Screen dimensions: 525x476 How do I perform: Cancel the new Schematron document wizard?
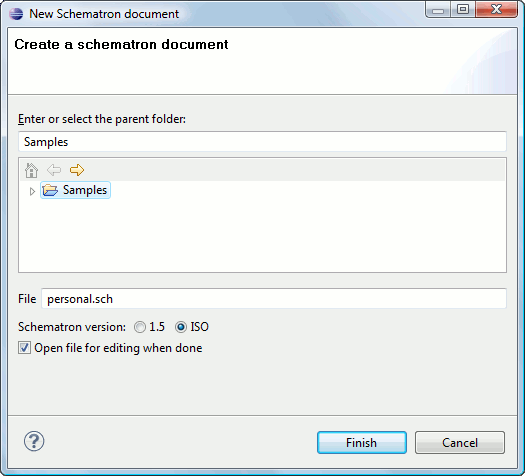tap(460, 443)
